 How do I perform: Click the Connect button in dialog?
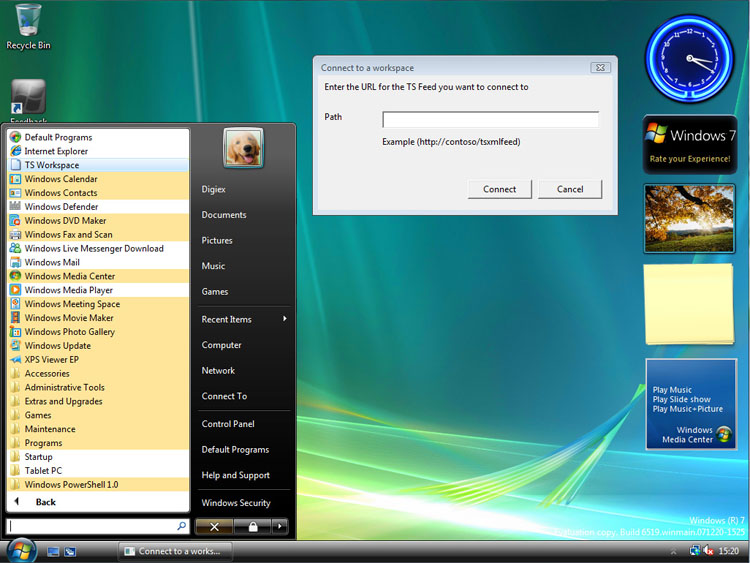499,189
